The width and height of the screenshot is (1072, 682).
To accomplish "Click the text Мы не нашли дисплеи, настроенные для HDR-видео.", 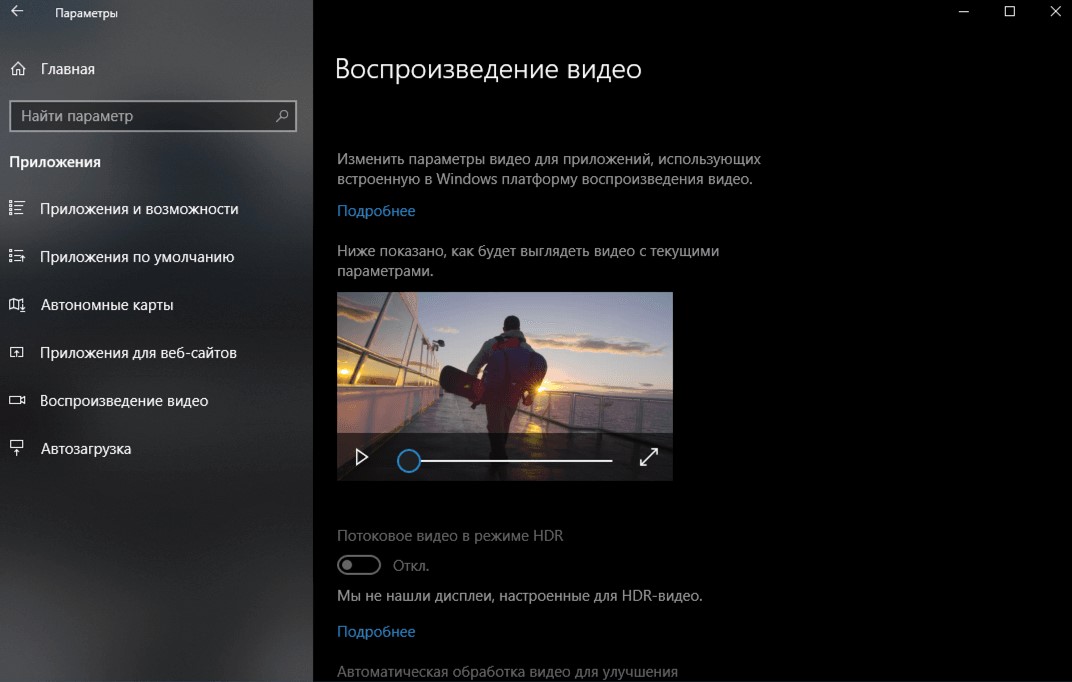I will point(520,596).
